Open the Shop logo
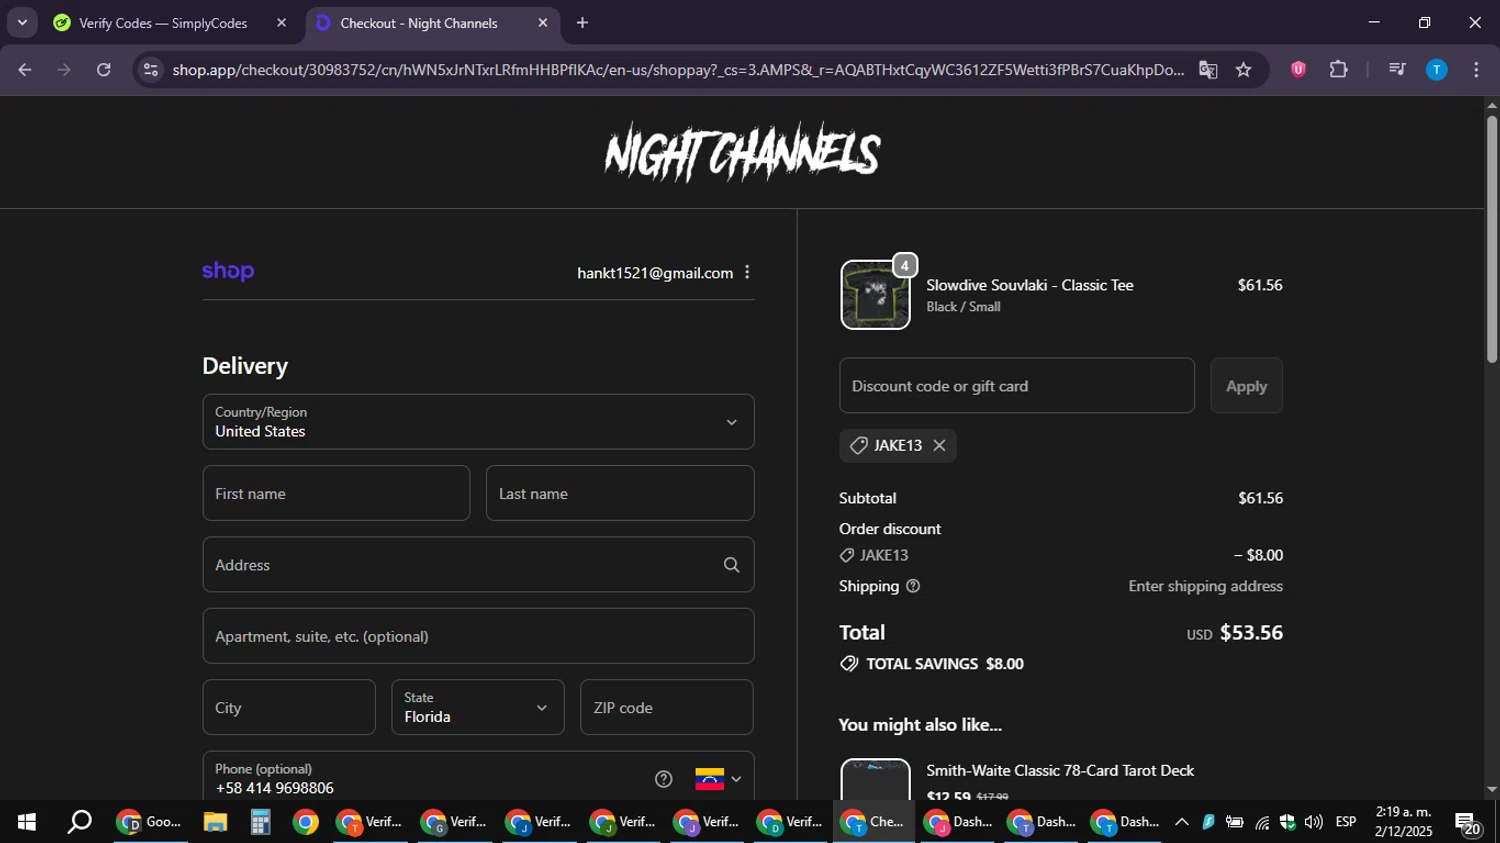Screen dimensions: 1500x843 (x=228, y=271)
